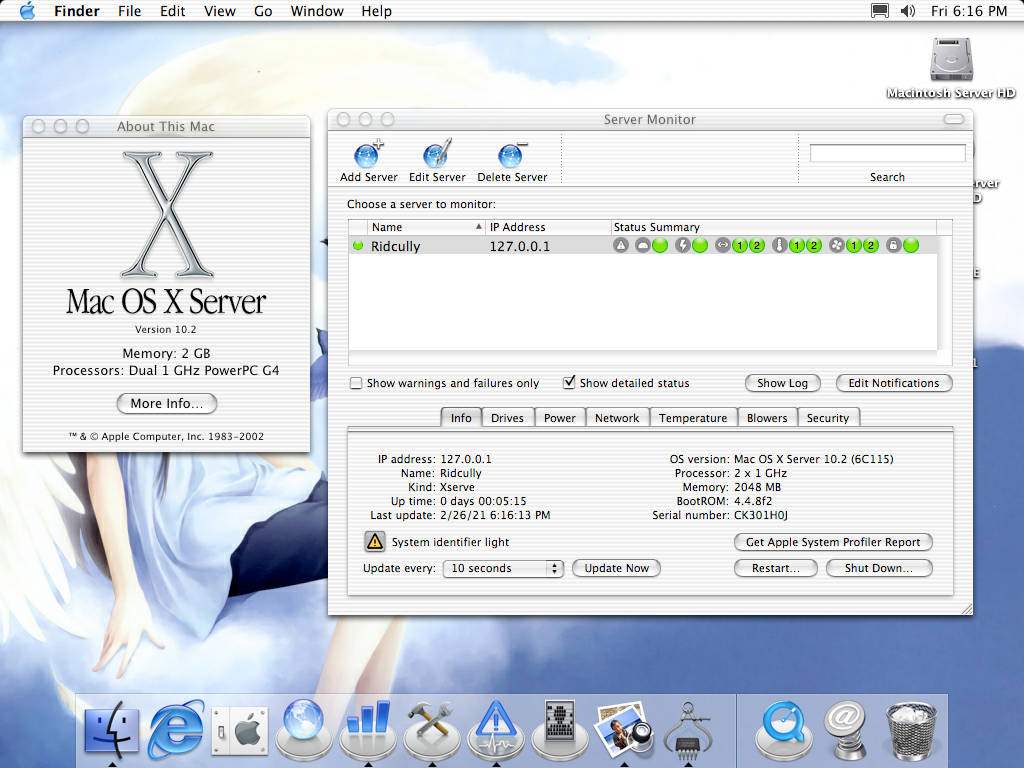Open the Window menu in menu bar
The width and height of the screenshot is (1024, 768).
pyautogui.click(x=316, y=11)
